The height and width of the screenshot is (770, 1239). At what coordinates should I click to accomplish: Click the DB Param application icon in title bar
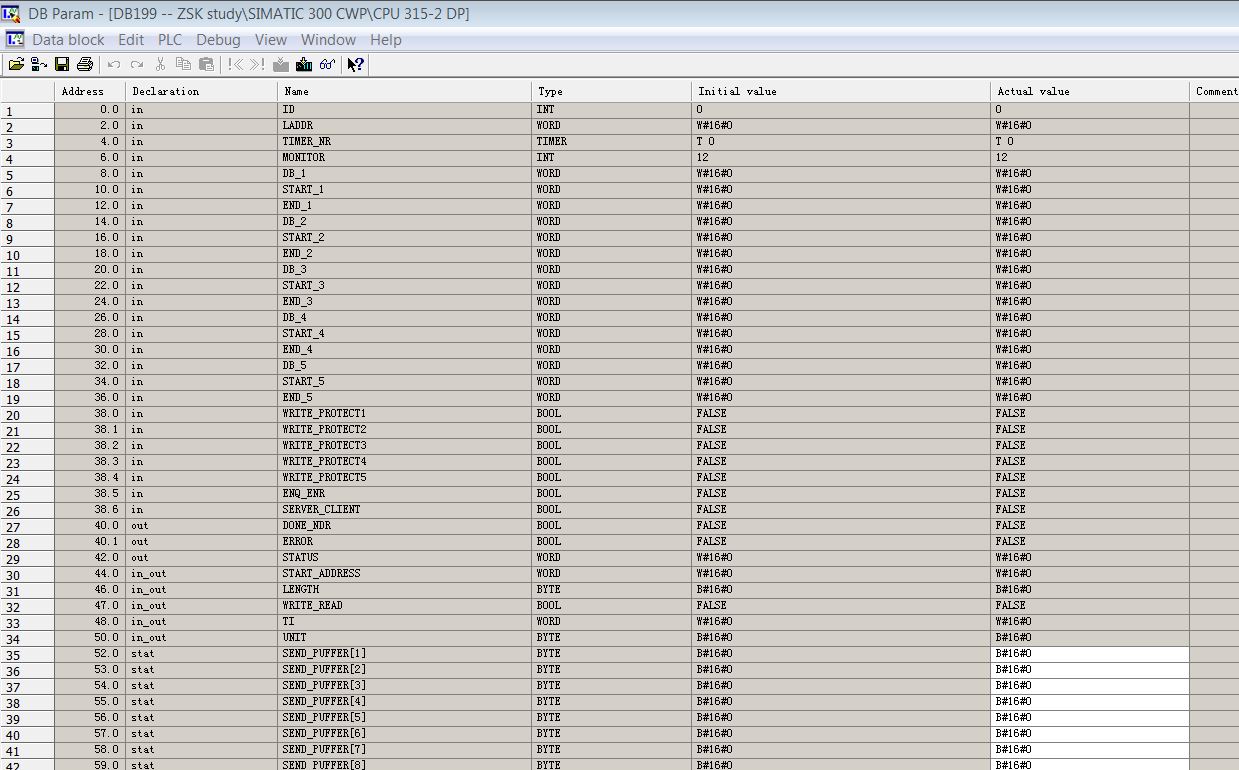(x=13, y=13)
